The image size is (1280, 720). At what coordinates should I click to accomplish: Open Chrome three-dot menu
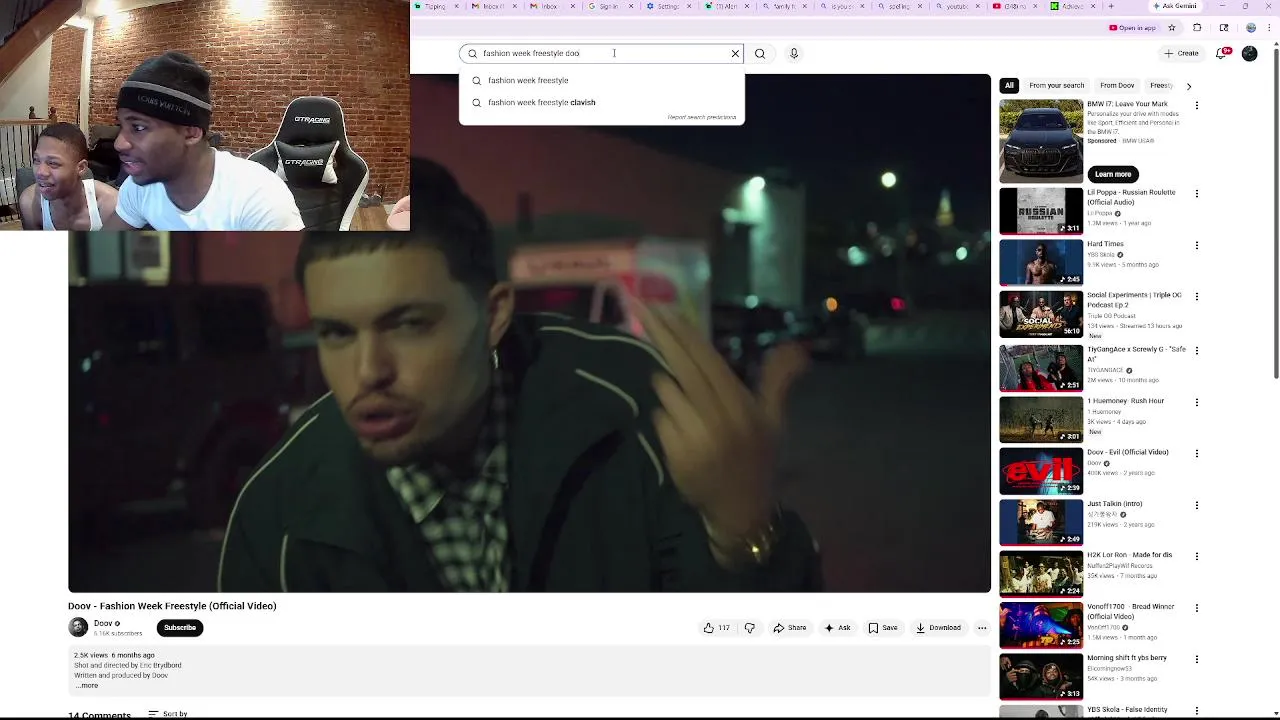pos(1270,28)
